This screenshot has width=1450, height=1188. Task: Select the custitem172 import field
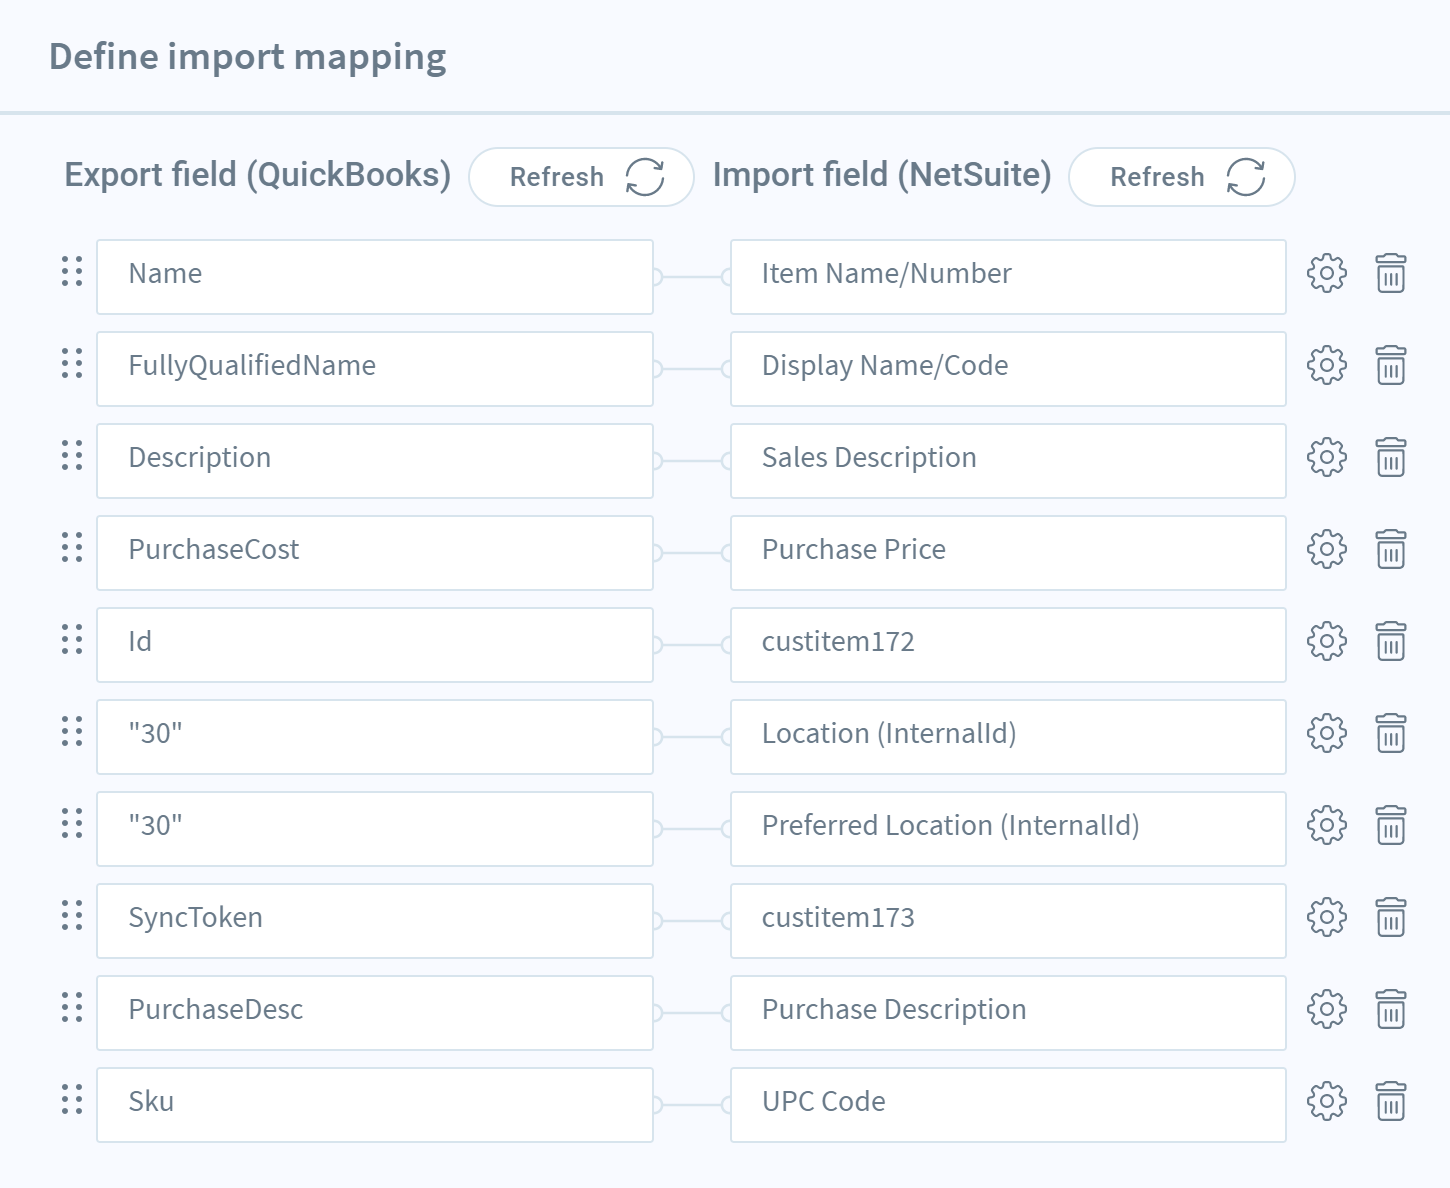(1008, 645)
